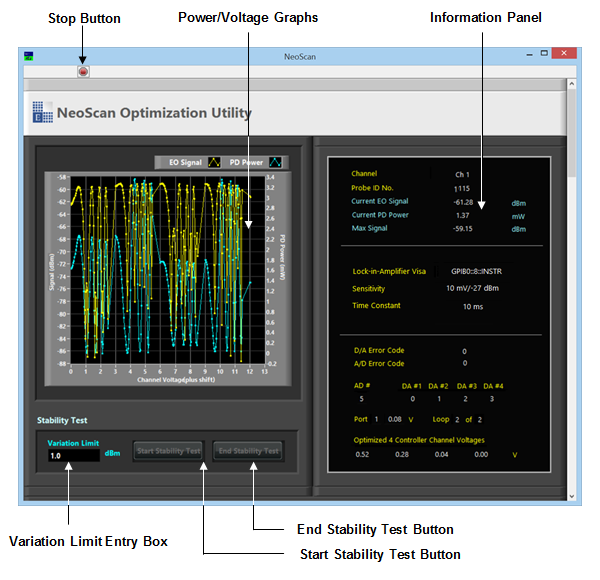This screenshot has height=580, width=600.
Task: Click inside the Power/Voltage graph plot area
Action: [165, 270]
